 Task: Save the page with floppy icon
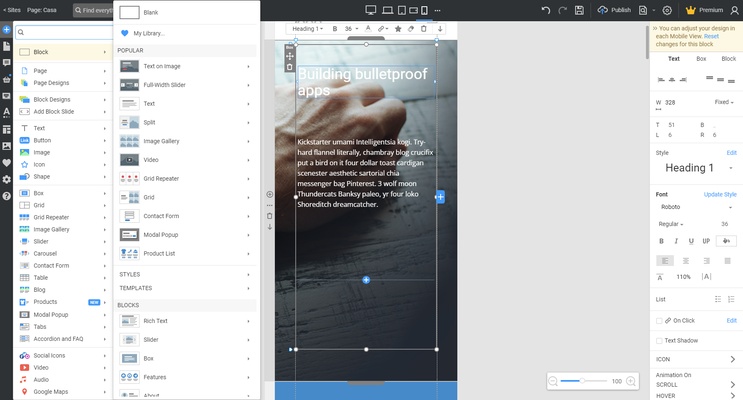click(x=579, y=10)
